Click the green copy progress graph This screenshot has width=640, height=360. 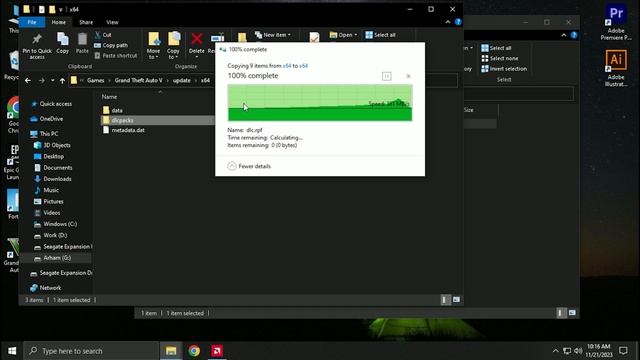pos(320,102)
